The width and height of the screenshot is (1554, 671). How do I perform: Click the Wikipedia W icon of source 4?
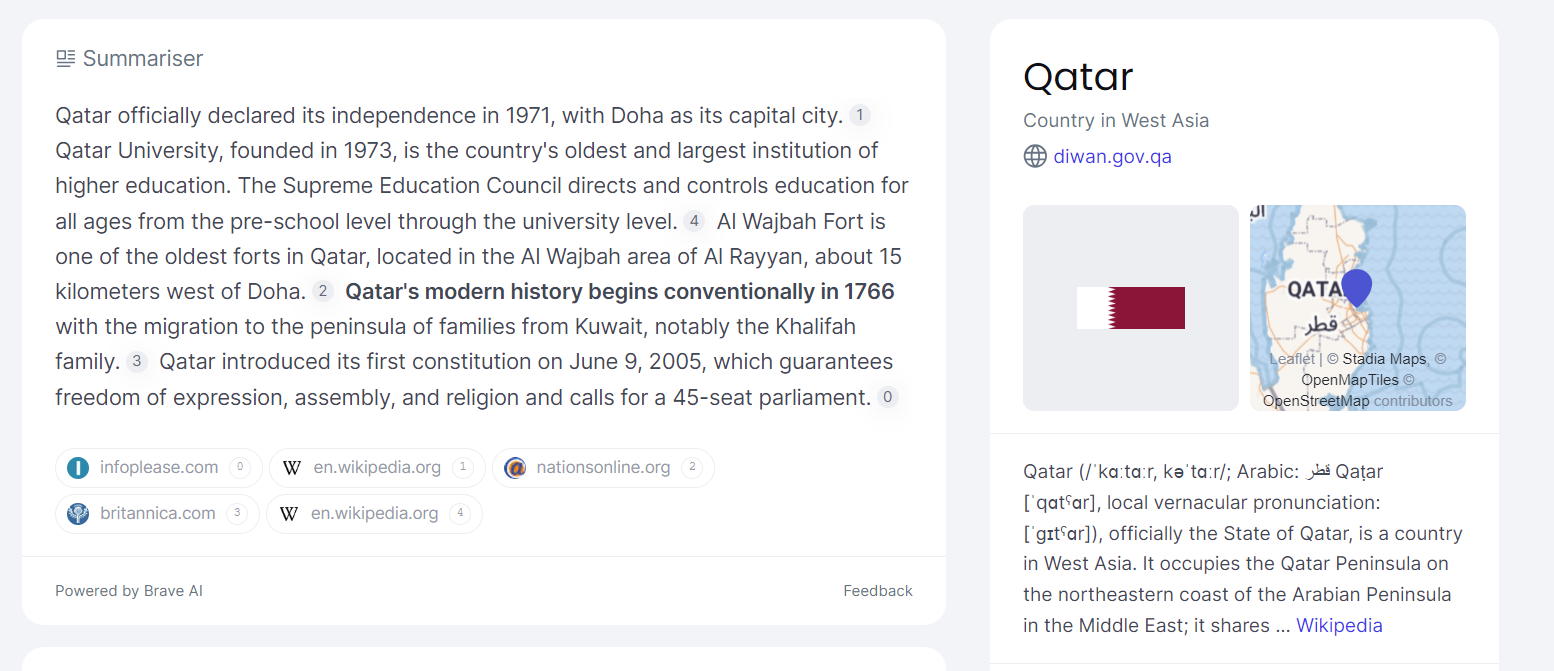click(289, 514)
